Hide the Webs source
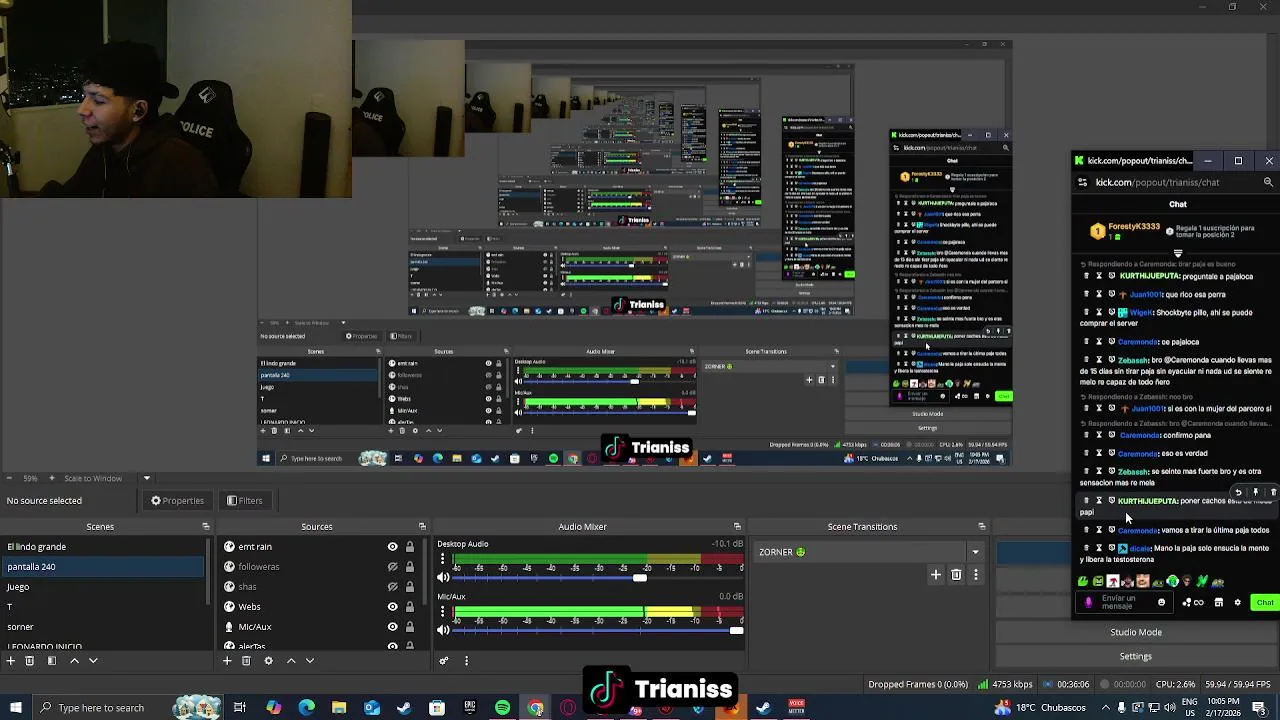The height and width of the screenshot is (720, 1280). (392, 607)
